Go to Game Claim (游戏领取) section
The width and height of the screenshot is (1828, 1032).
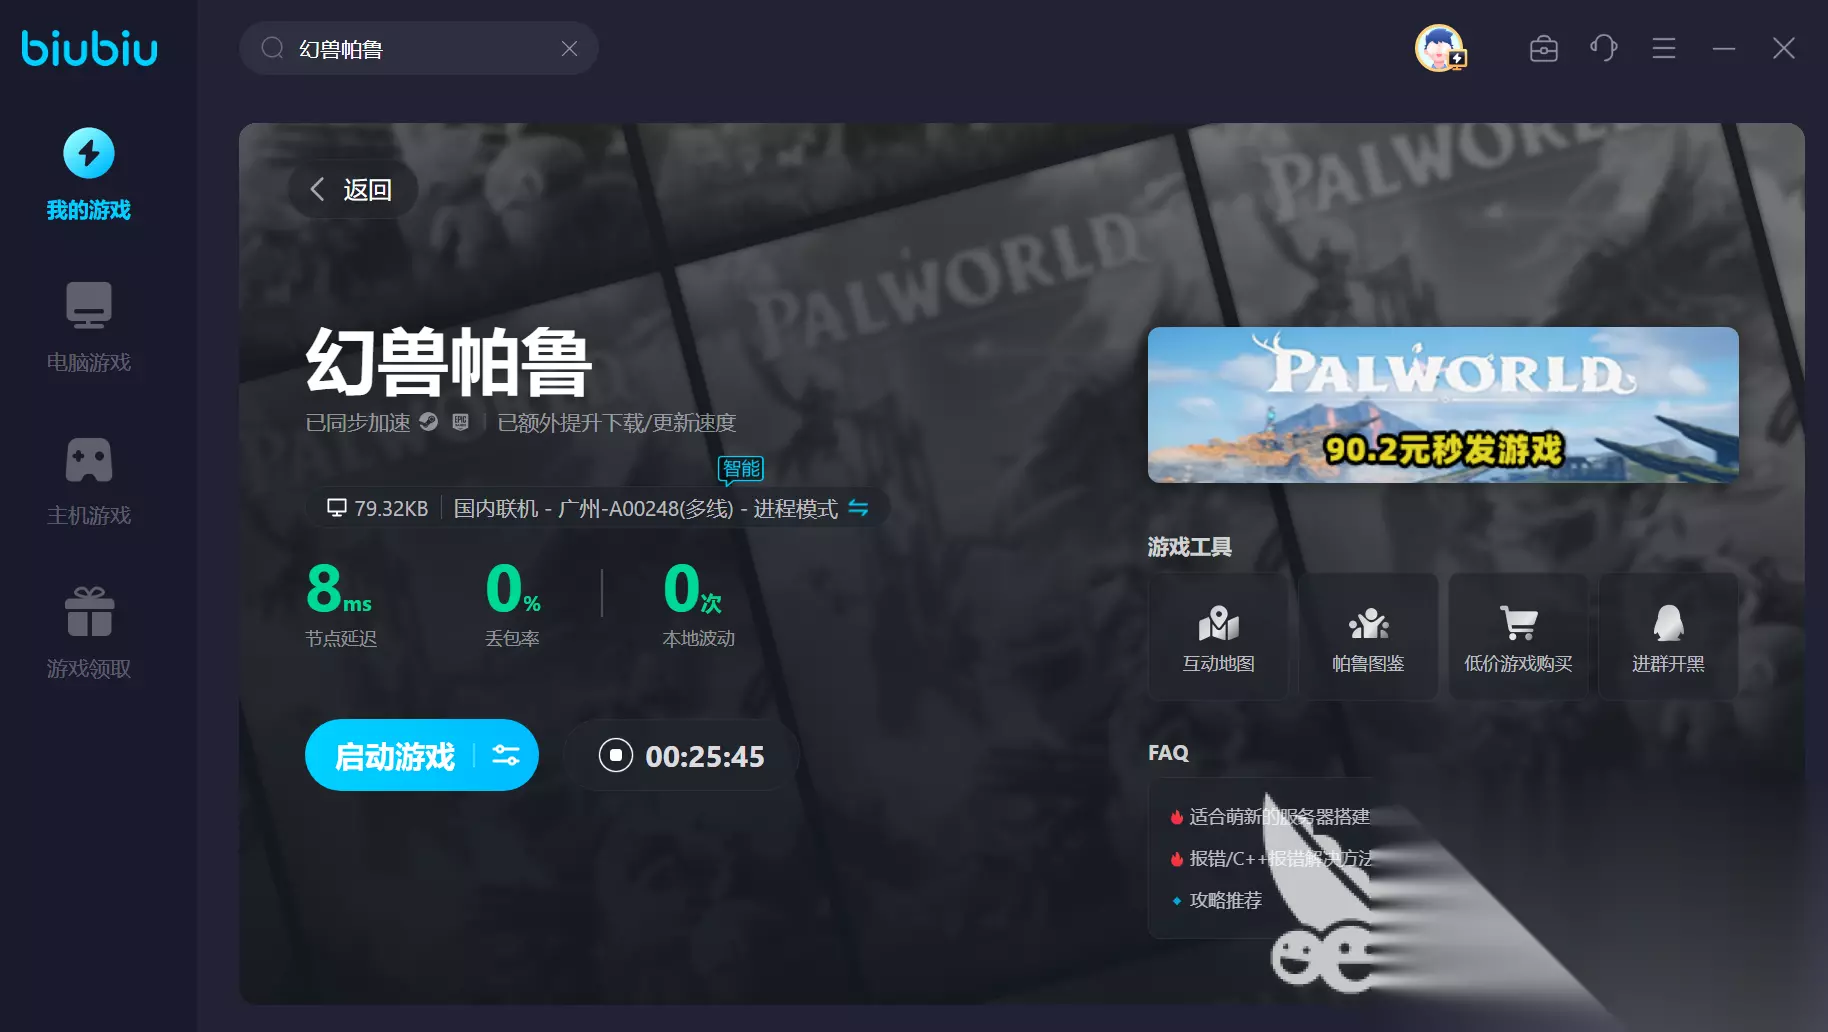[x=89, y=633]
